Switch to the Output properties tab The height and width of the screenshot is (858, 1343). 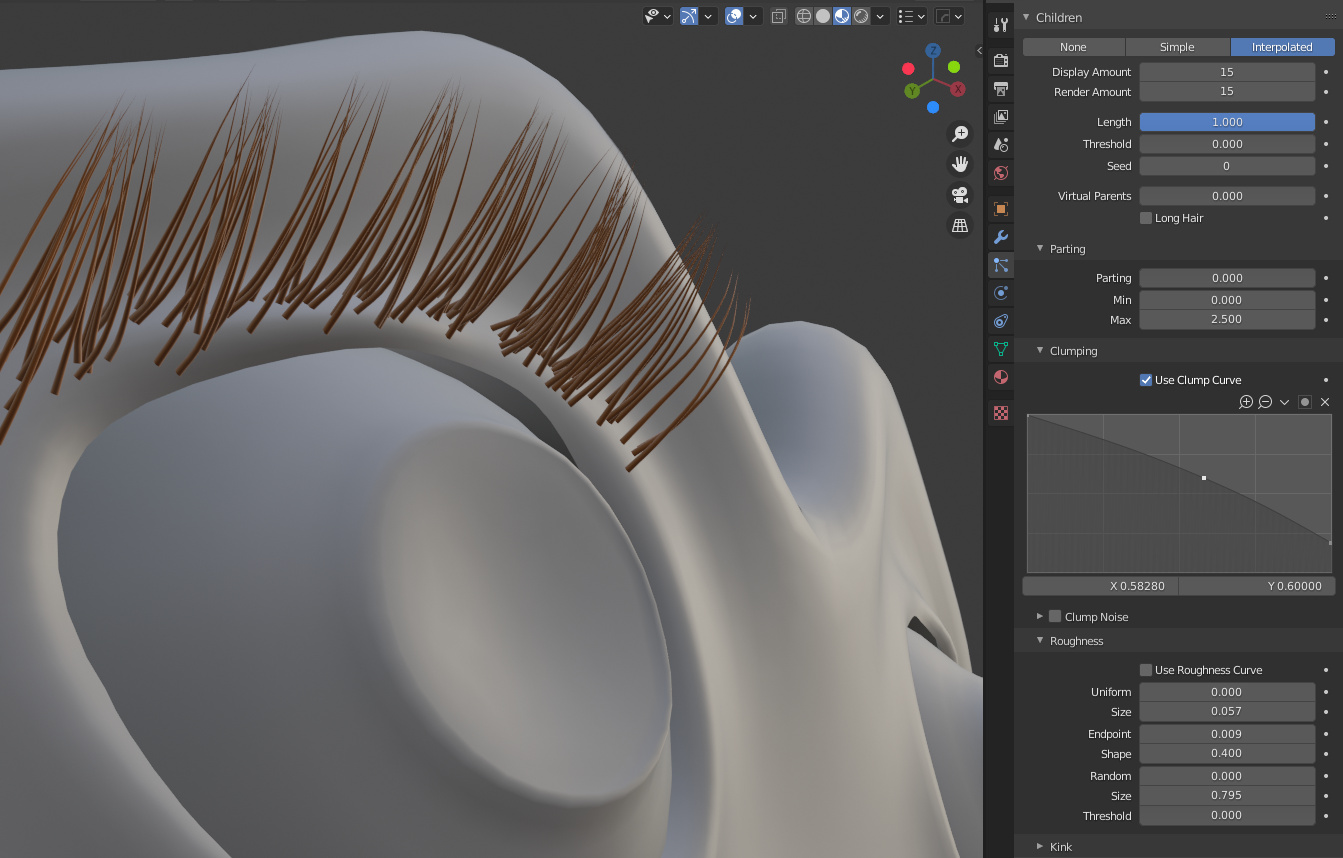pyautogui.click(x=1000, y=88)
